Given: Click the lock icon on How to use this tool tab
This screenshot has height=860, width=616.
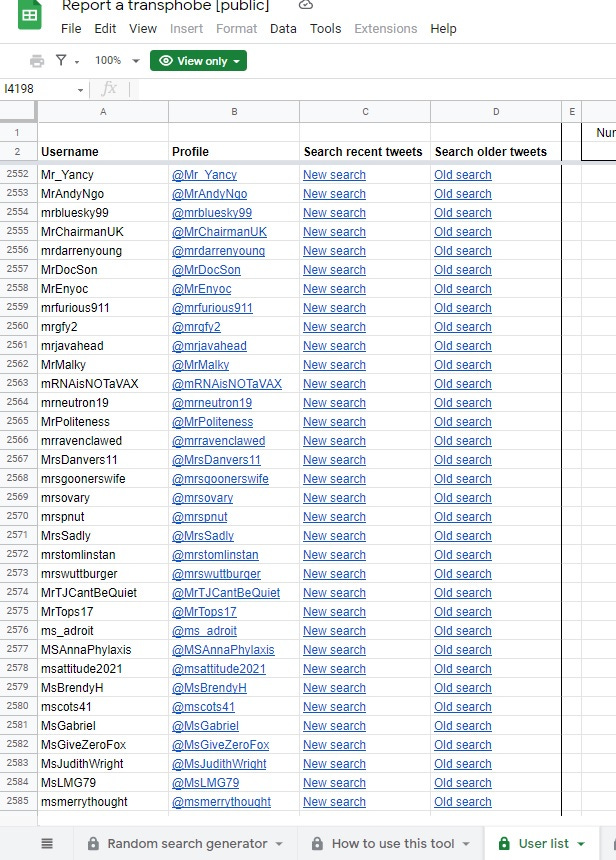Looking at the screenshot, I should tap(318, 844).
